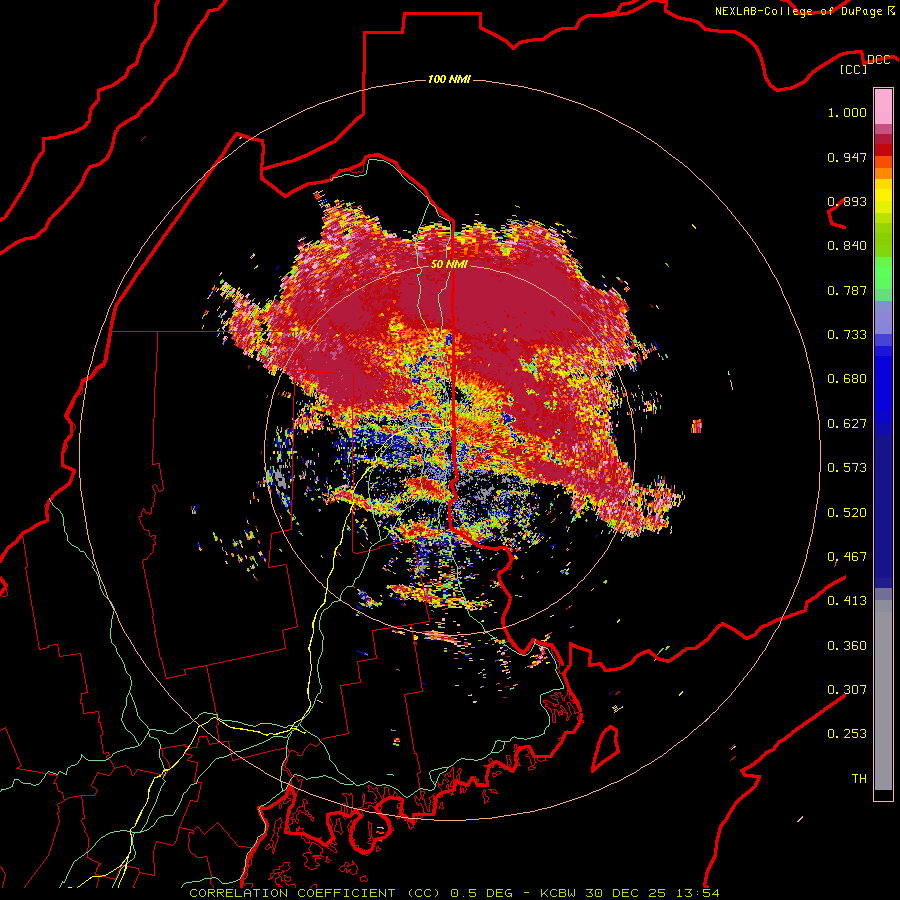900x900 pixels.
Task: Click the KCBW station identifier in footer
Action: [559, 893]
